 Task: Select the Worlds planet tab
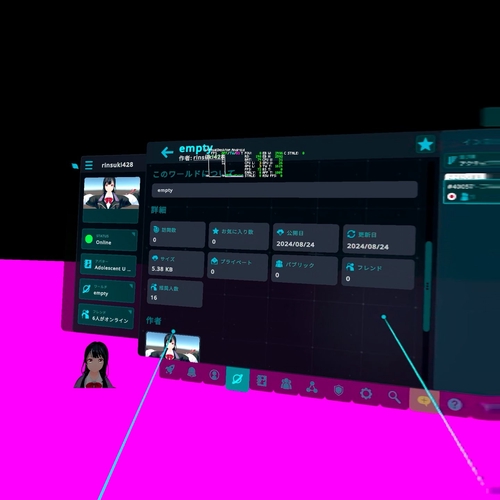click(237, 379)
